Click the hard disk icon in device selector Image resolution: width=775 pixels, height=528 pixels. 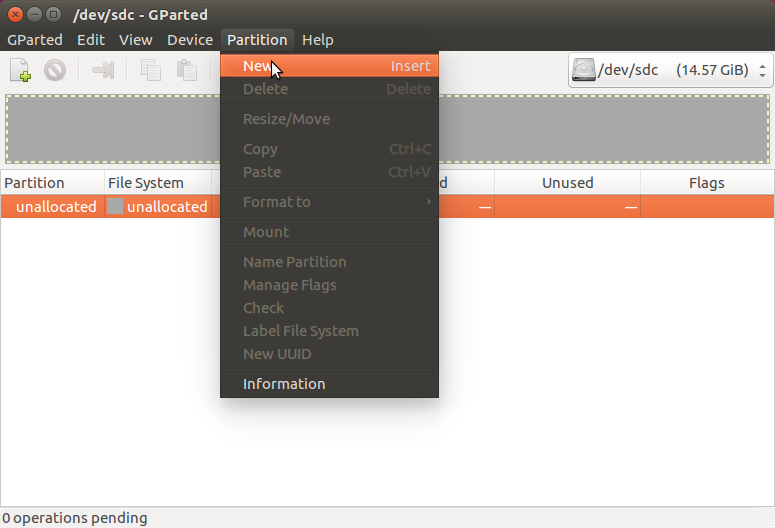(583, 70)
